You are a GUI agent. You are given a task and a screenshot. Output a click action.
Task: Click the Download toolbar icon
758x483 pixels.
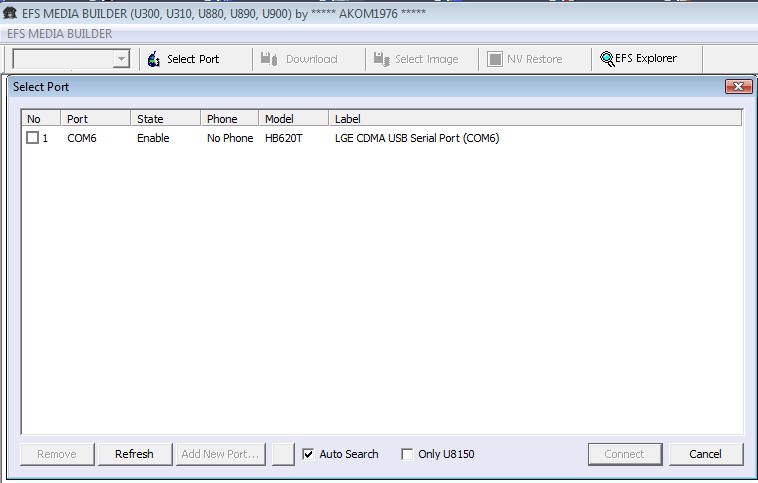click(x=269, y=59)
